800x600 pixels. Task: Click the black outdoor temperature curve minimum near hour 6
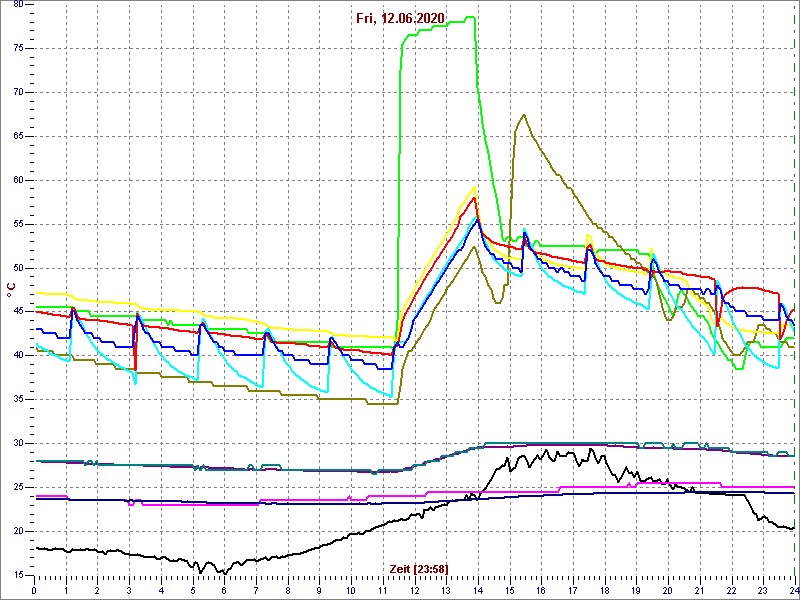coord(224,572)
